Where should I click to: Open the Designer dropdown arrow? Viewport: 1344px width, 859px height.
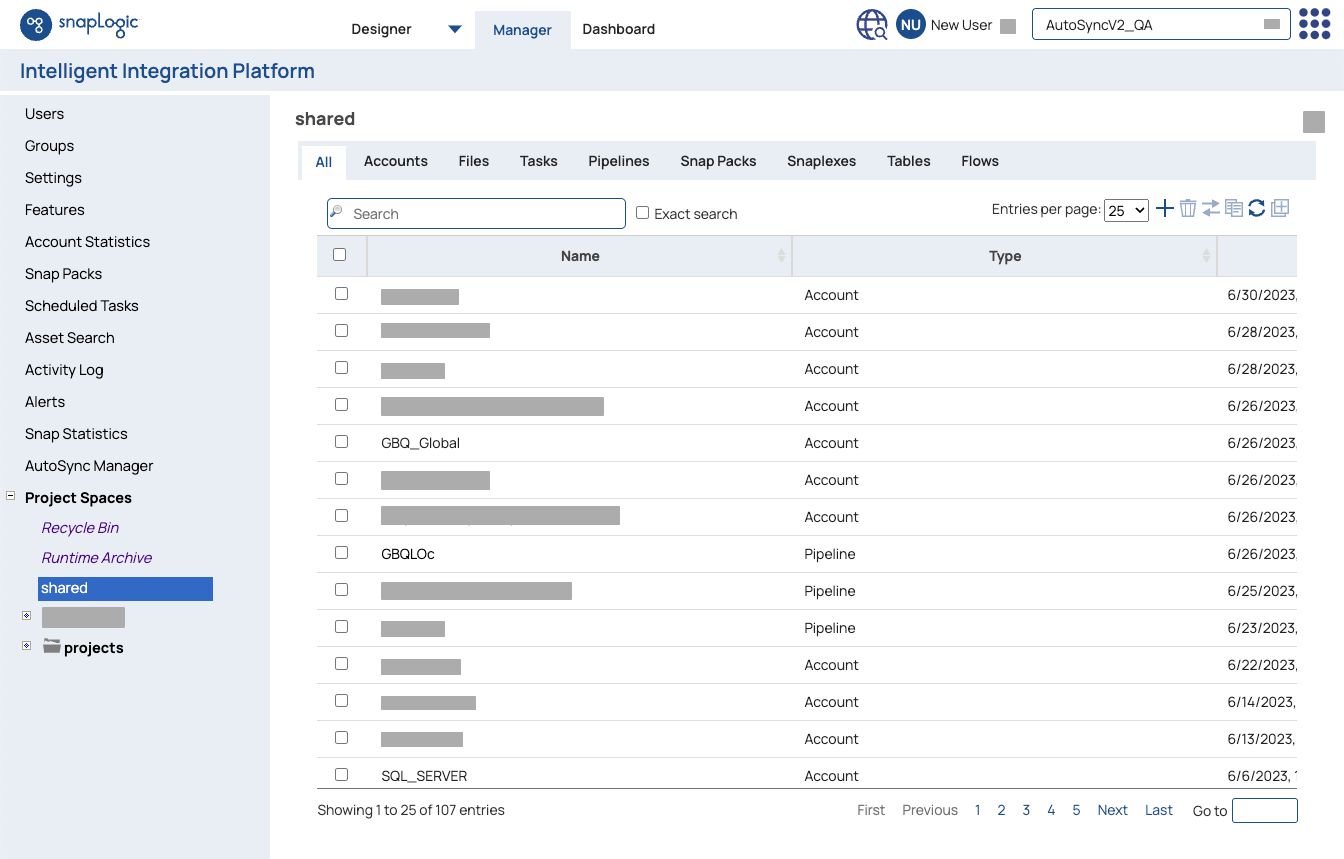tap(455, 29)
